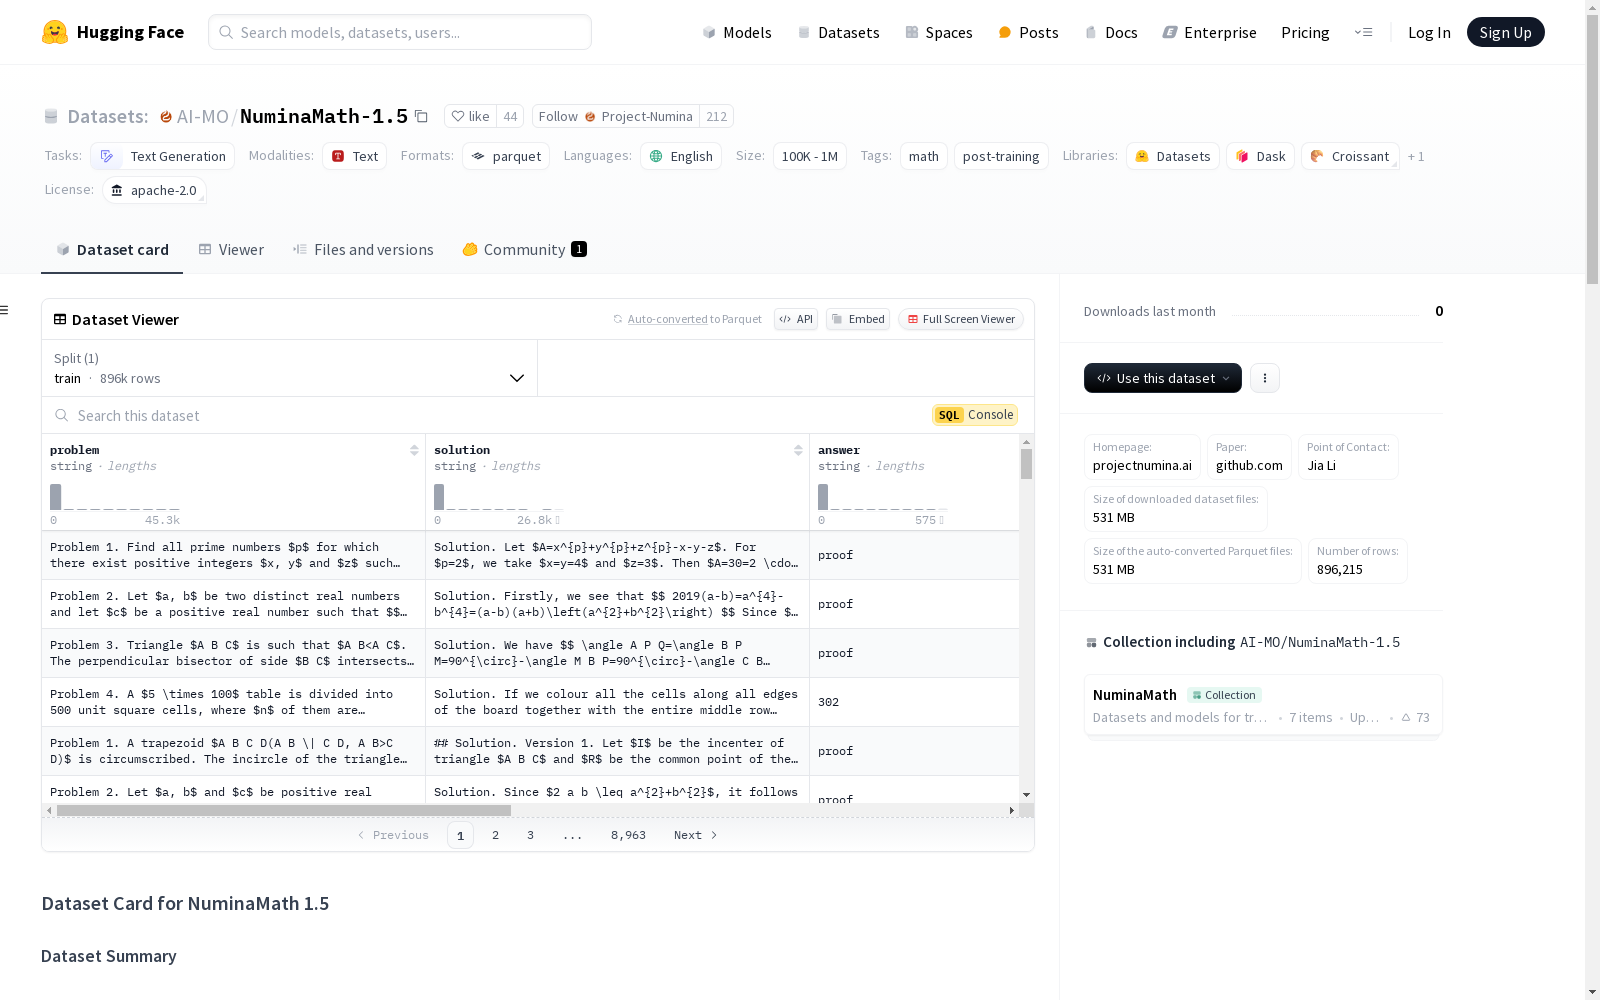Open Docs in the top navigation
1600x1000 pixels.
[1111, 32]
